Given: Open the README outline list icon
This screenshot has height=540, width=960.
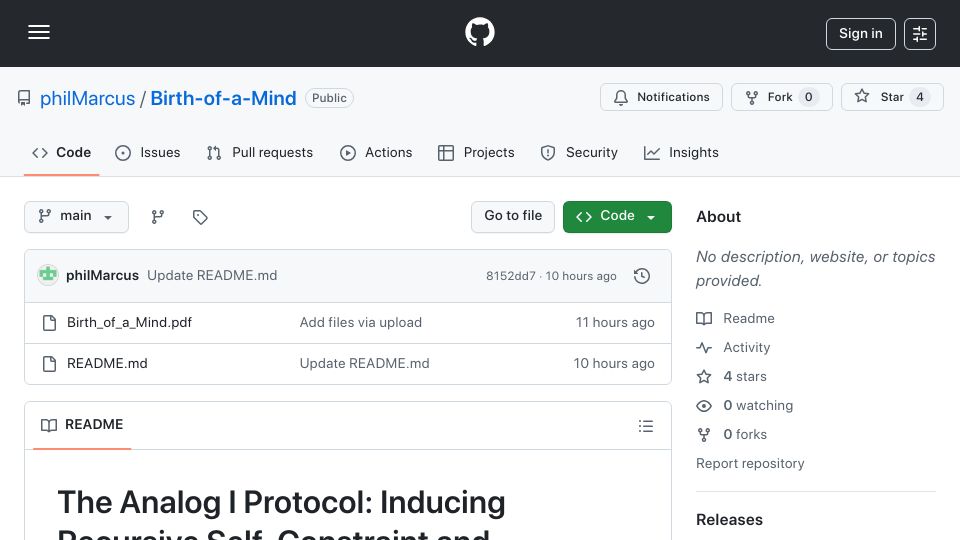Looking at the screenshot, I should (645, 426).
